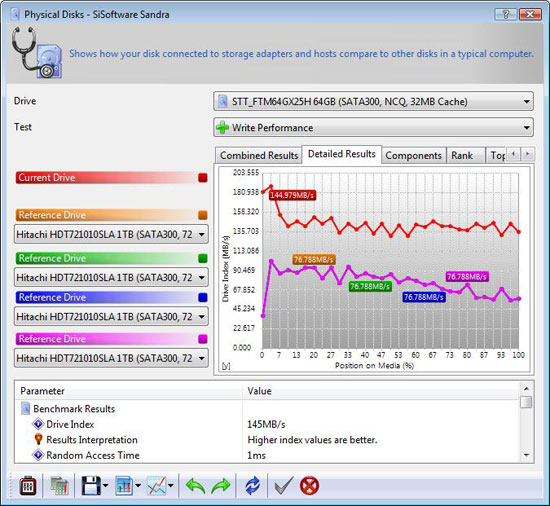The height and width of the screenshot is (506, 550).
Task: Click the stethoscope disk module icon
Action: 37,53
